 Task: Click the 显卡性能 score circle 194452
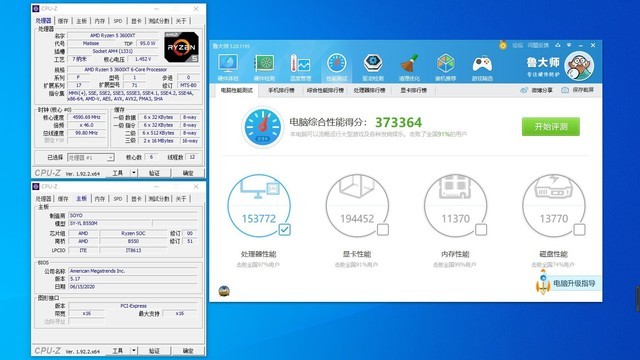357,206
